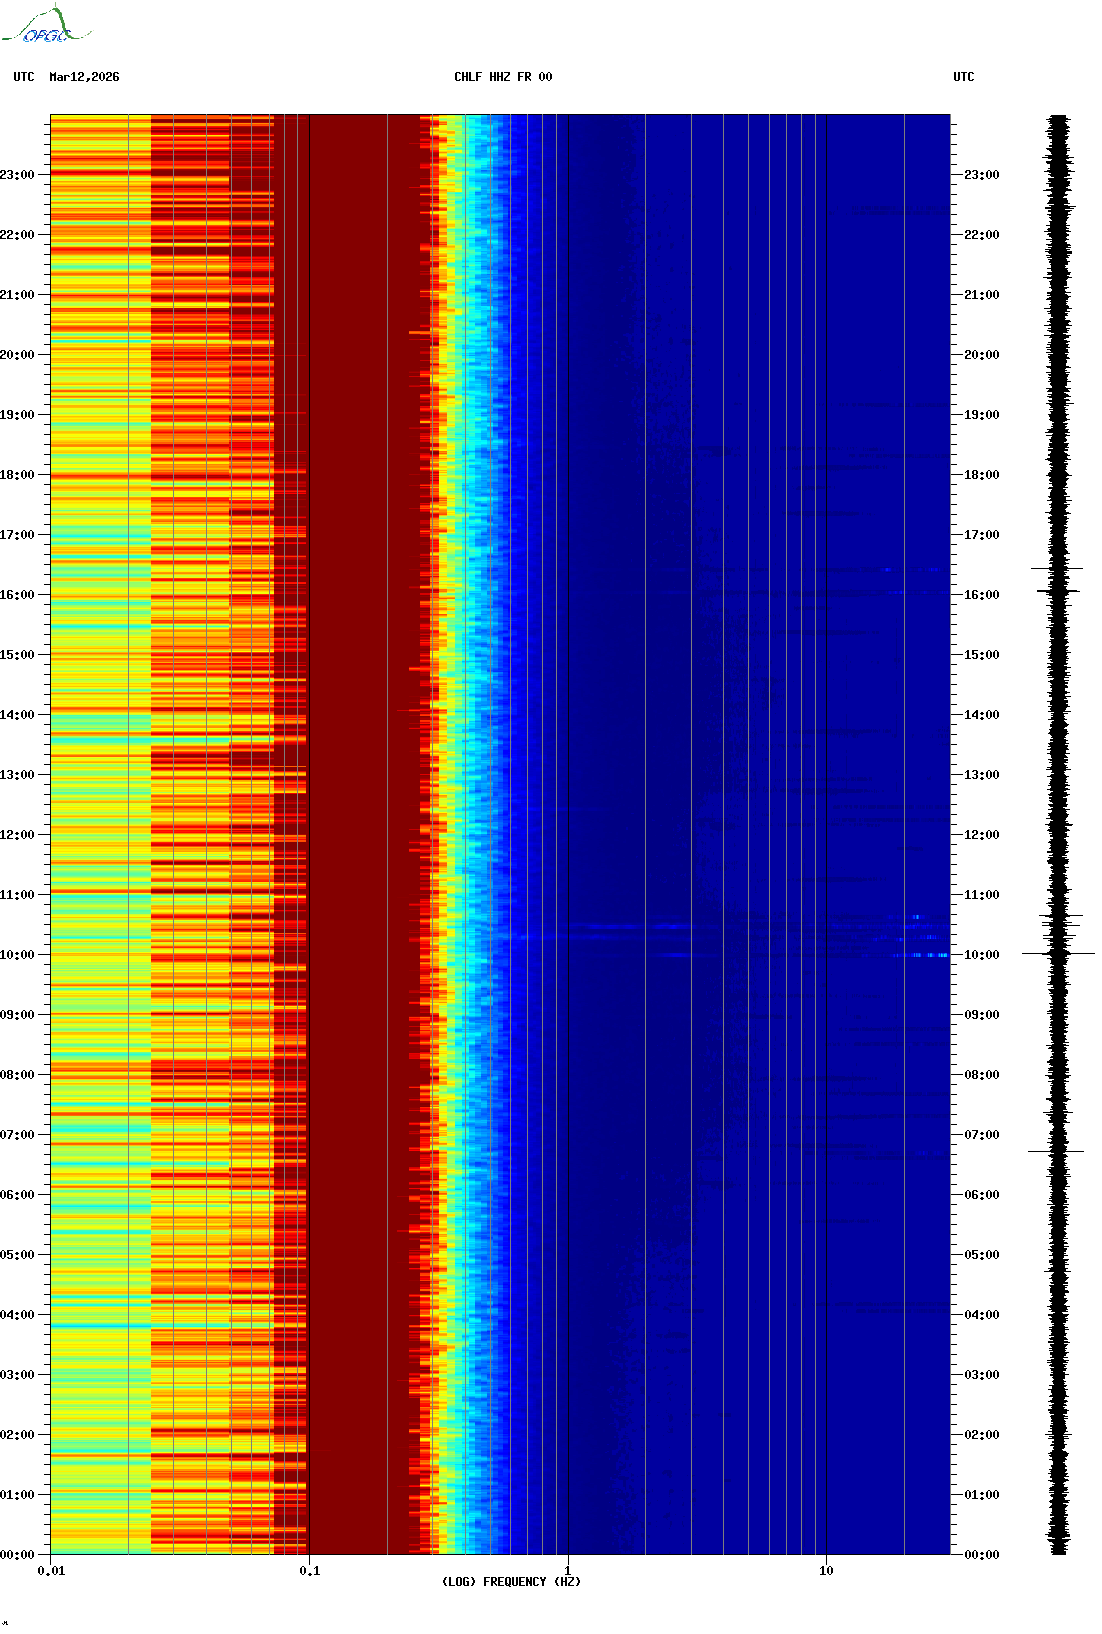Select the 16:00 label on right time axis
1102x1634 pixels.
coord(981,595)
